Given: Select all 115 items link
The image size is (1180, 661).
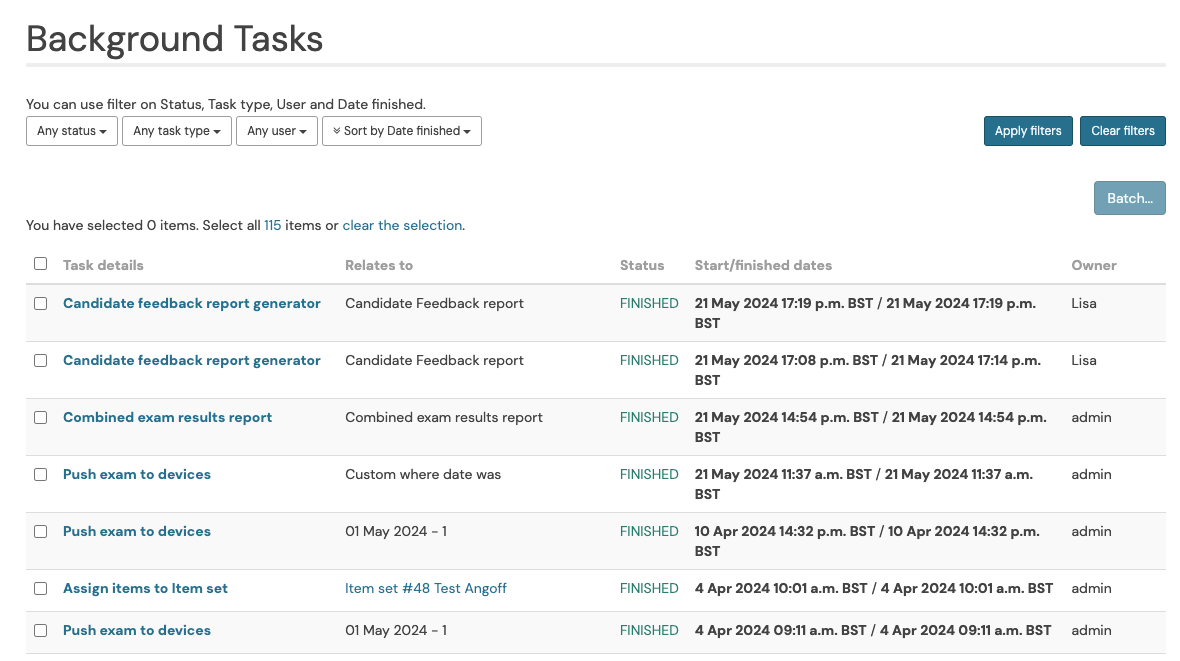Looking at the screenshot, I should click(272, 226).
